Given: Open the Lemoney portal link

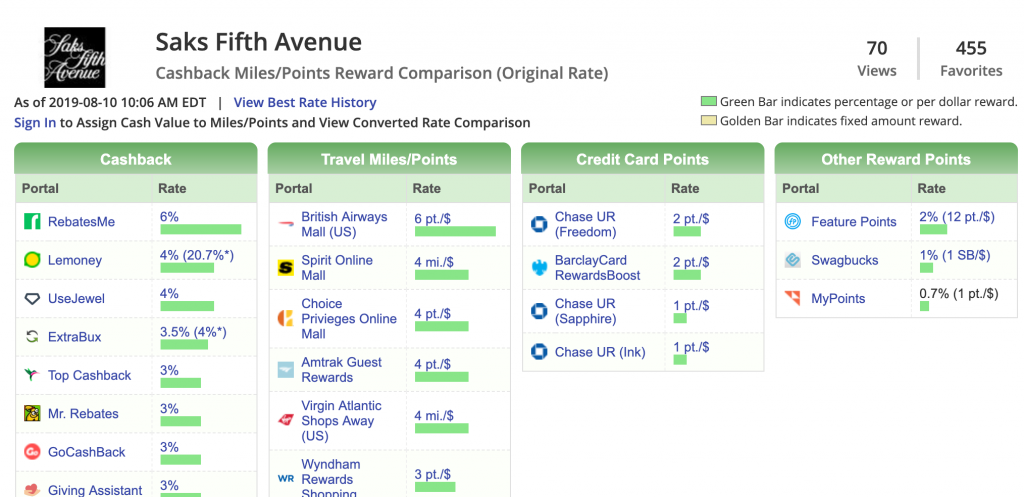Looking at the screenshot, I should [74, 260].
